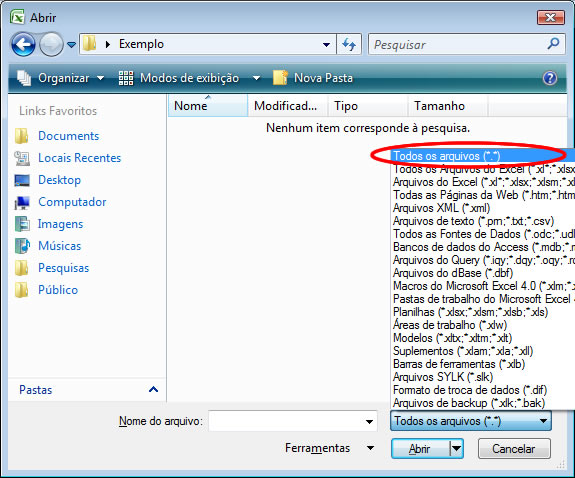575x478 pixels.
Task: Expand the Nome do arquivo dropdown arrow
Action: (x=369, y=422)
